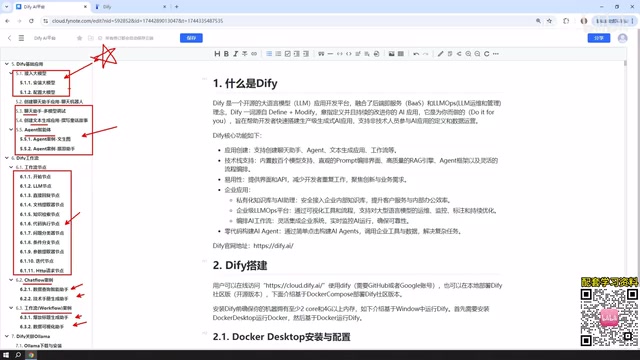Viewport: 640px width, 360px height.
Task: Jump to outline item 6.1.6.
Action: click(x=39, y=224)
